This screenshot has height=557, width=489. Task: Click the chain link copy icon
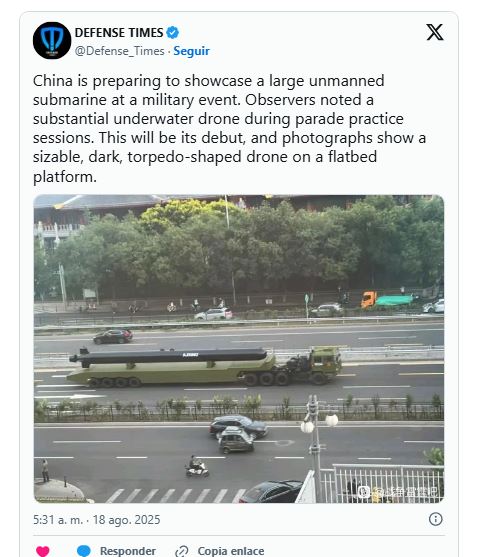[181, 551]
